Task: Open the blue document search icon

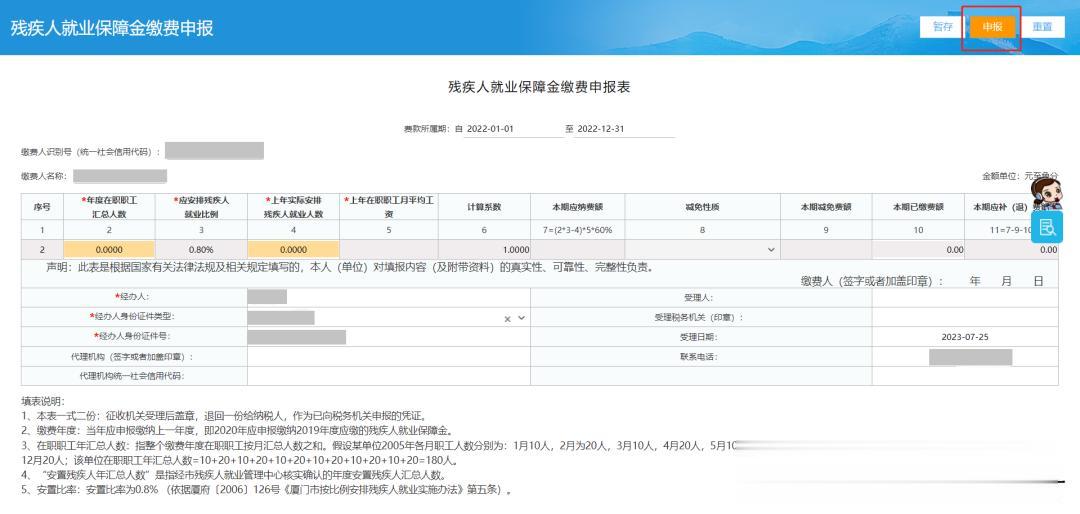Action: (x=1047, y=227)
